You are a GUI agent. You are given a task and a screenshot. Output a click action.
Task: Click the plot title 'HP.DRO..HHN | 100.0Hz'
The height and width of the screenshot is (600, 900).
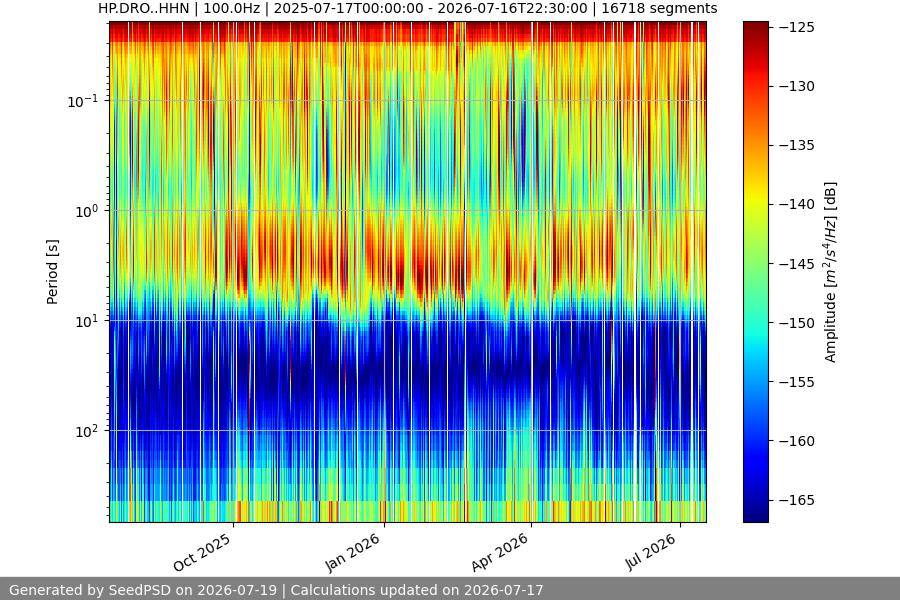178,9
